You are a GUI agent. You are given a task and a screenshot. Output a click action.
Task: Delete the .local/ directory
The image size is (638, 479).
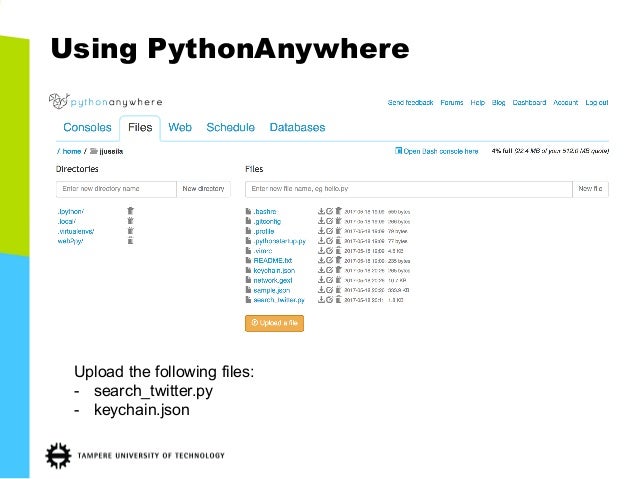click(130, 221)
